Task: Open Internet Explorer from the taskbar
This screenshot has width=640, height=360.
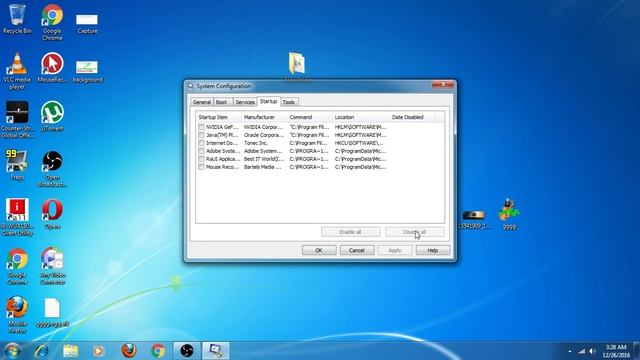Action: tap(41, 351)
